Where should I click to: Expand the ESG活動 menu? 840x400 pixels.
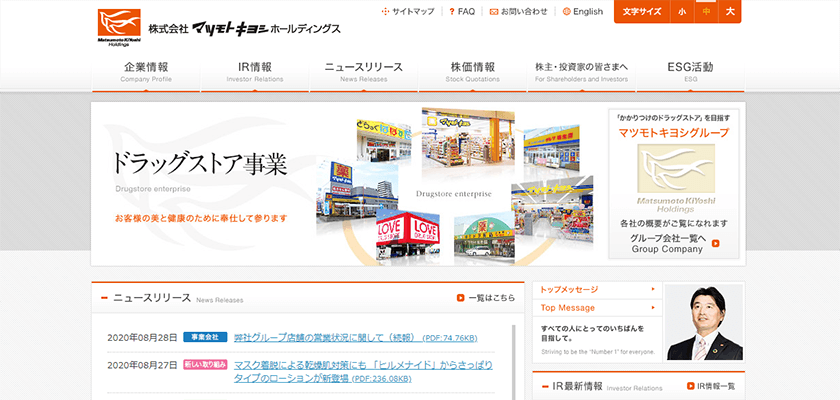point(691,72)
